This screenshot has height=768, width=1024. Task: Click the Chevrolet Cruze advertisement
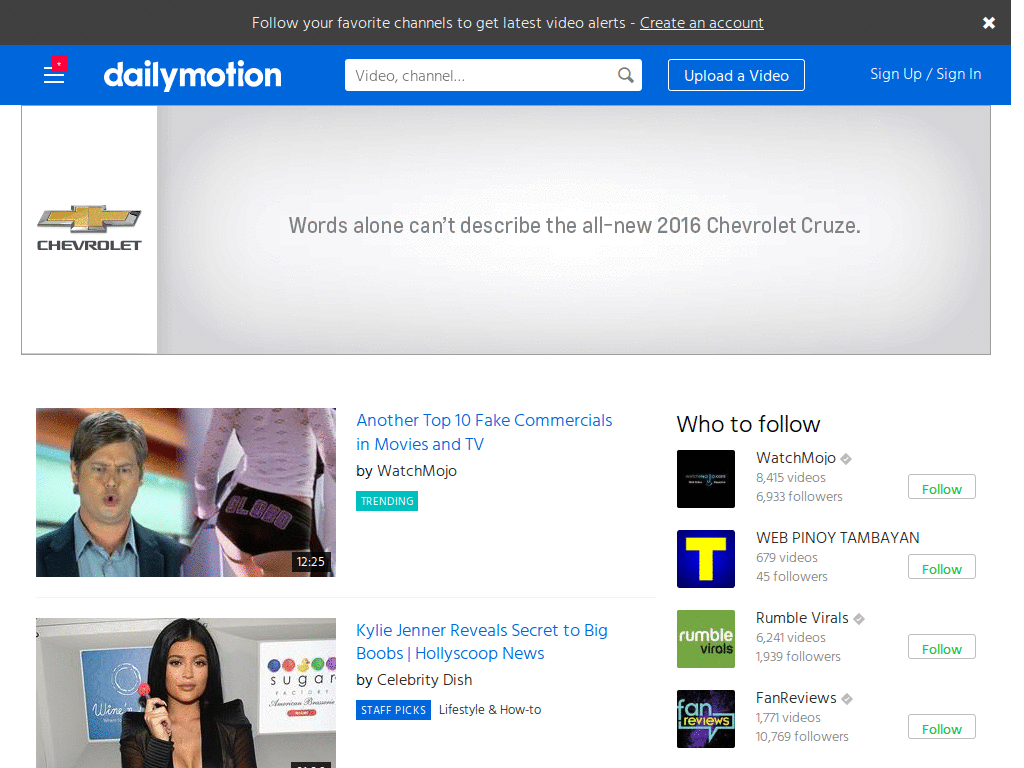pos(575,226)
